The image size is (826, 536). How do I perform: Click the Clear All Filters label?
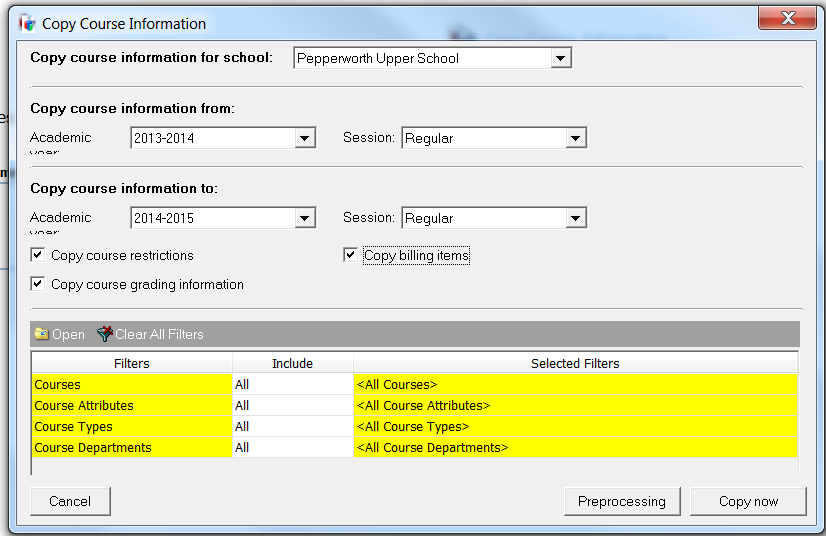pos(159,334)
